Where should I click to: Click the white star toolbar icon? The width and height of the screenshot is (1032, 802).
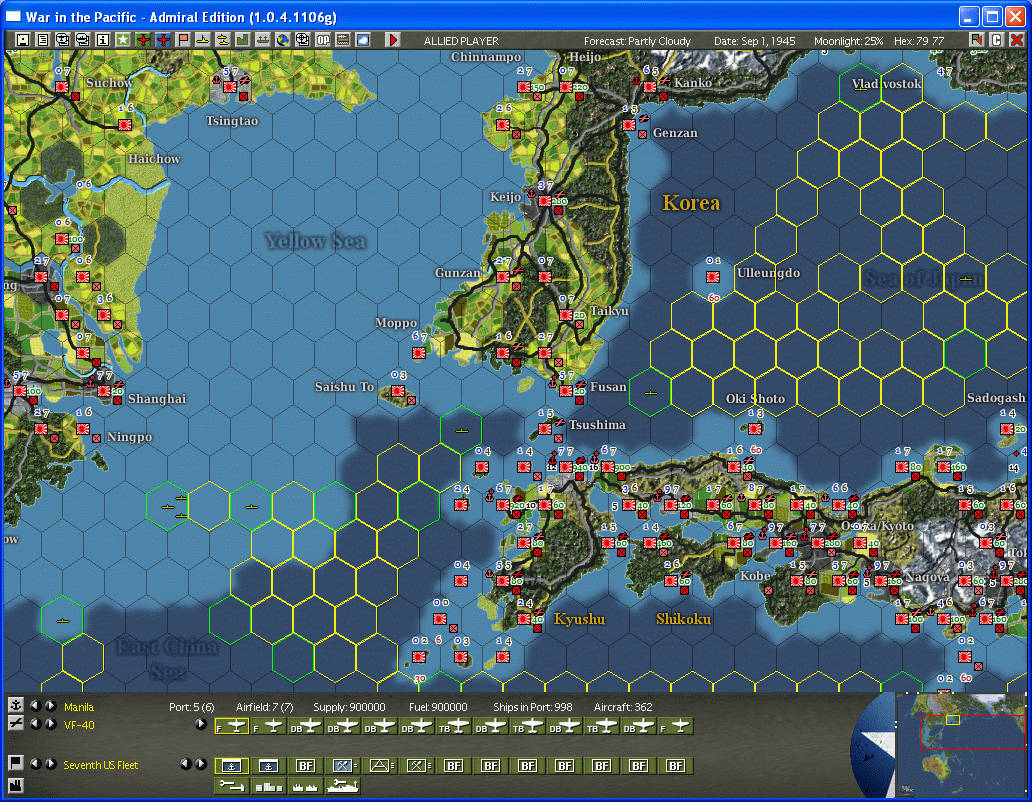123,39
